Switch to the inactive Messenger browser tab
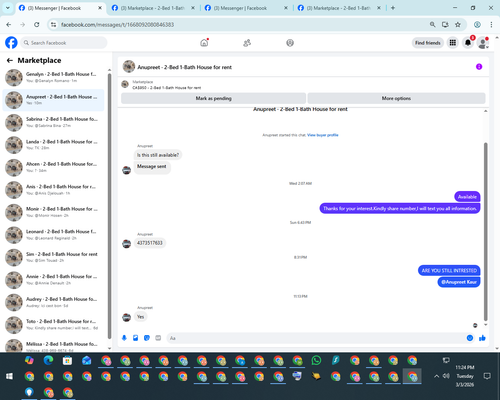The height and width of the screenshot is (400, 500). pyautogui.click(x=246, y=8)
